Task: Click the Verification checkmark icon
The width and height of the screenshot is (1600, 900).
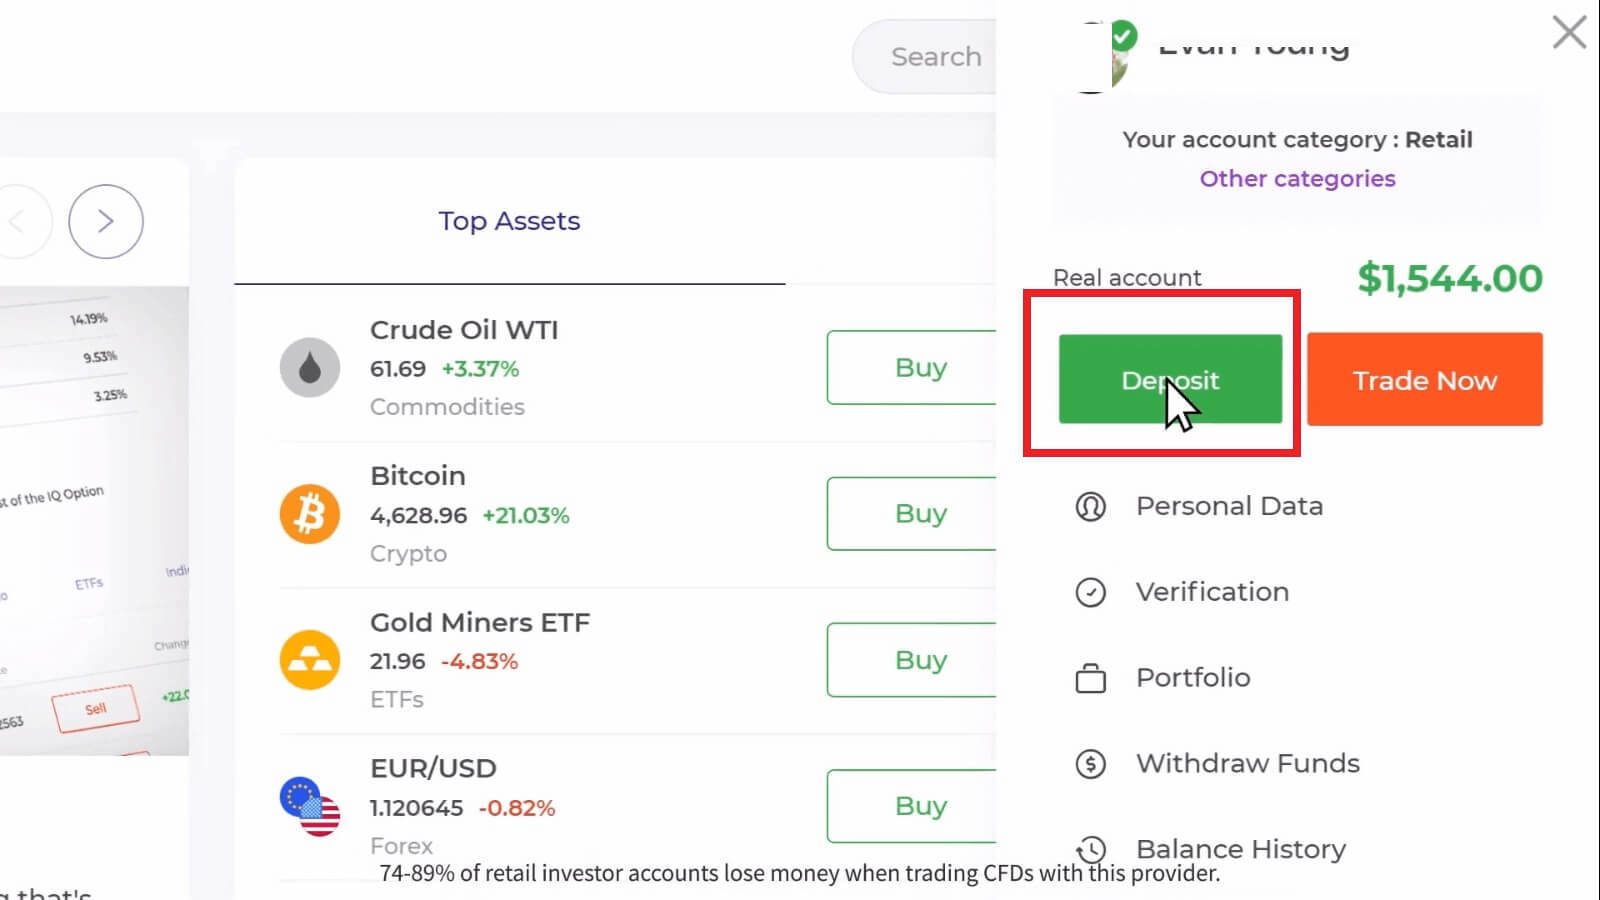Action: click(1092, 592)
